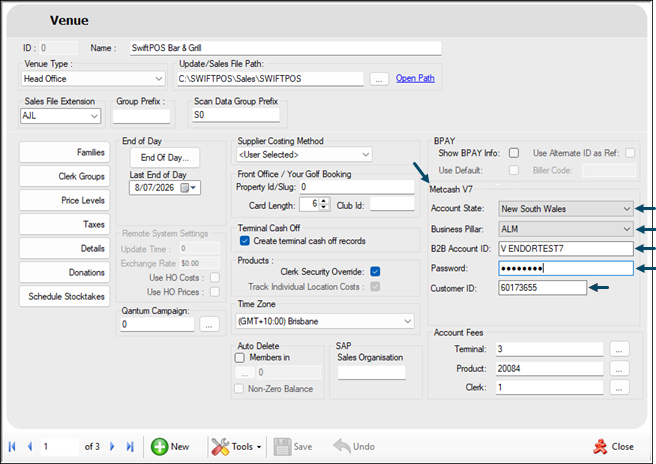This screenshot has width=656, height=464.
Task: Click the Club Id field
Action: pyautogui.click(x=392, y=204)
